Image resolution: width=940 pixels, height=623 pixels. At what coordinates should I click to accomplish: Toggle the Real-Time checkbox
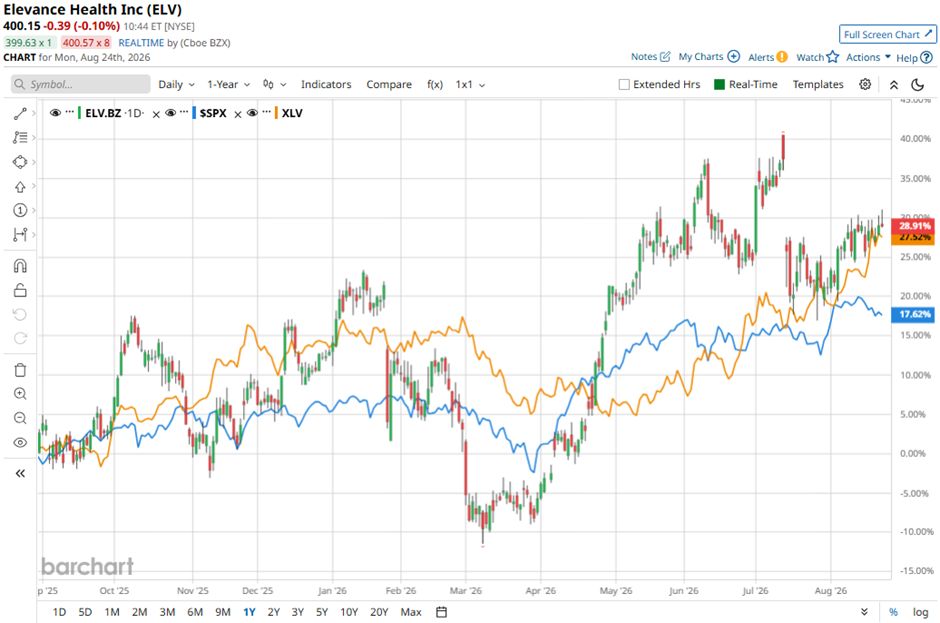[719, 85]
